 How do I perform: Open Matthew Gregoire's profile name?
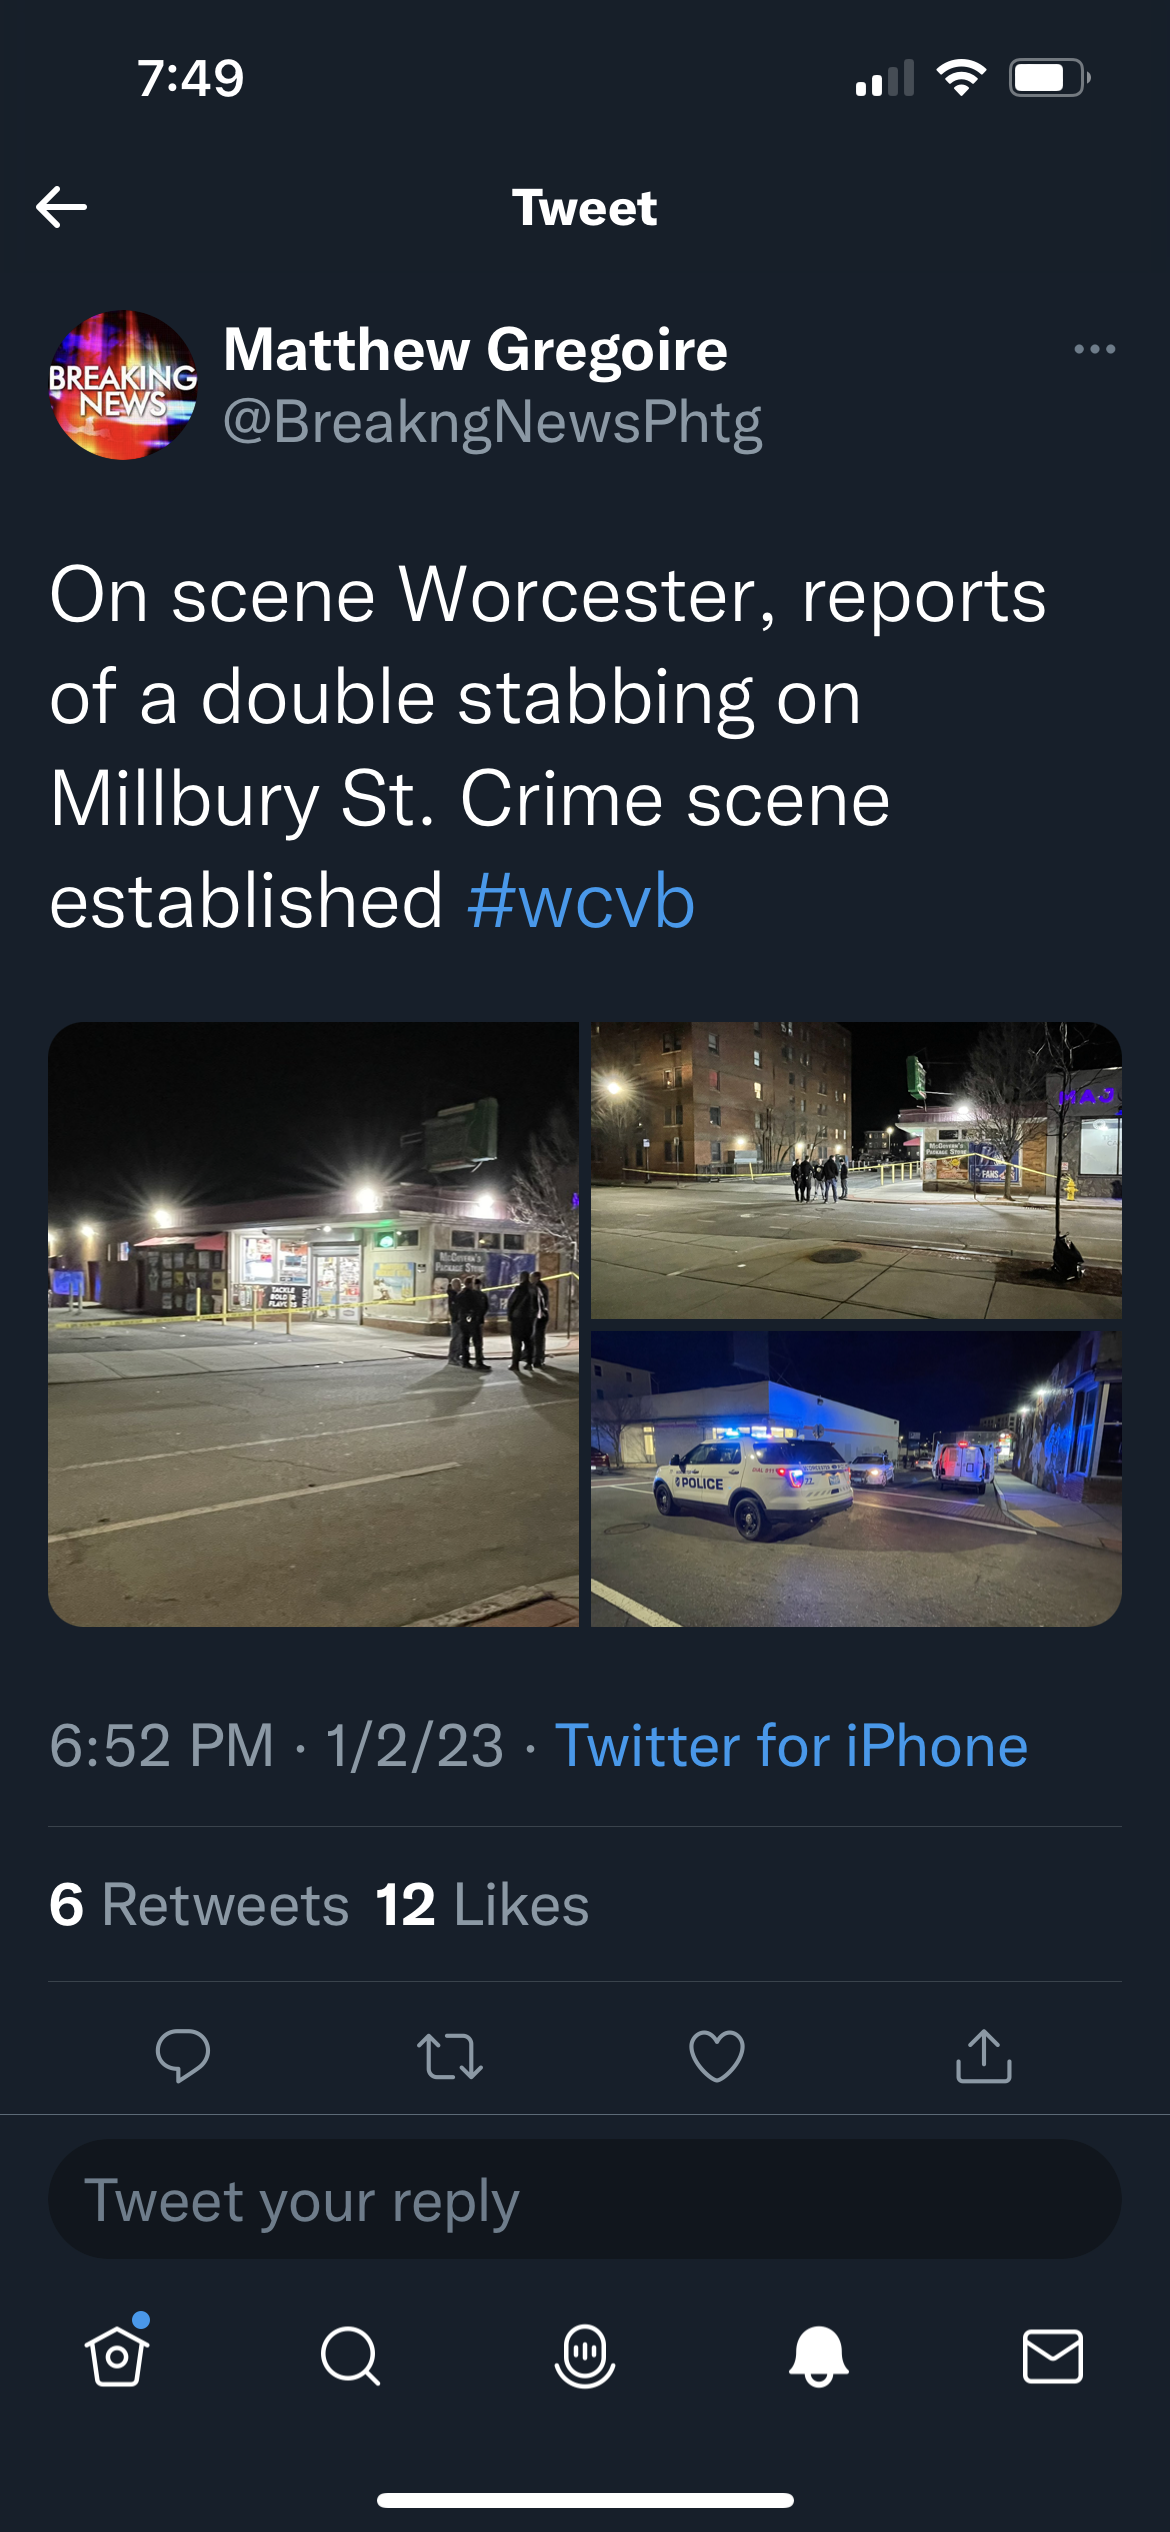click(x=475, y=350)
